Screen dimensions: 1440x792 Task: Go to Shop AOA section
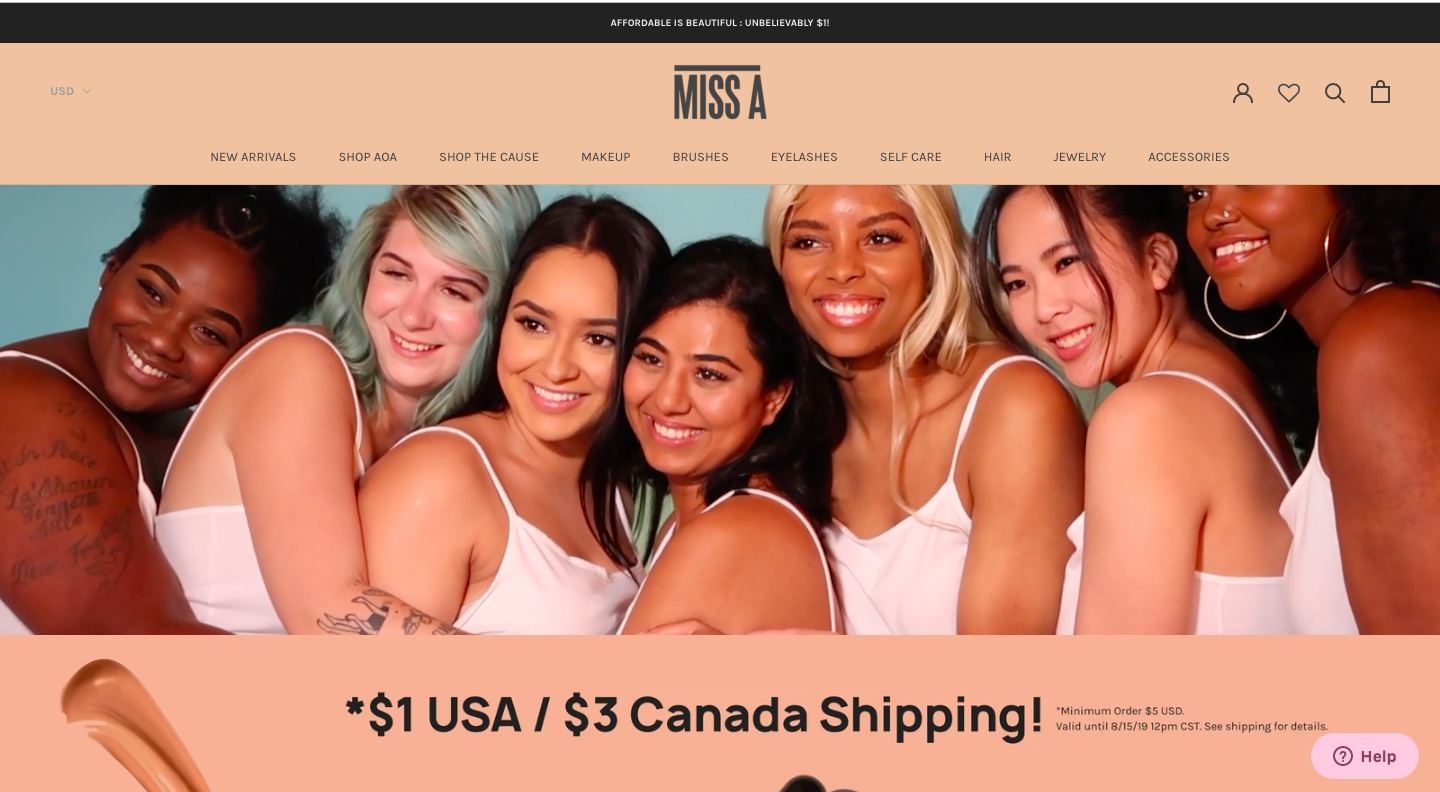(x=368, y=157)
